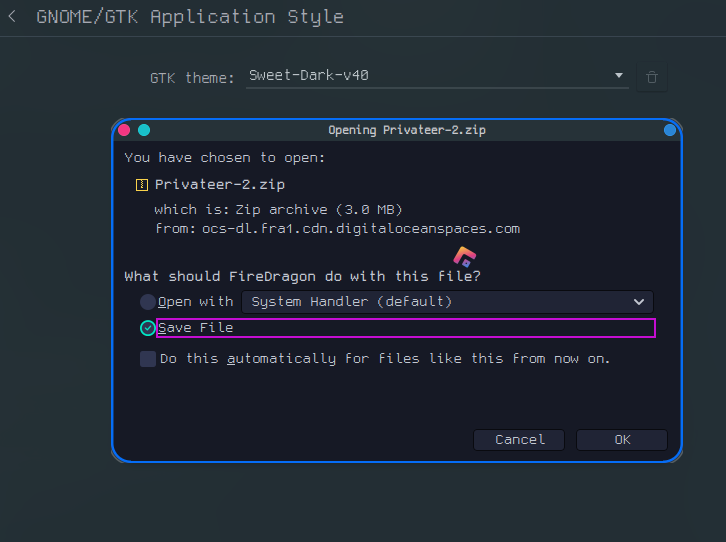726x542 pixels.
Task: Click the trash icon beside GTK theme
Action: tap(651, 77)
